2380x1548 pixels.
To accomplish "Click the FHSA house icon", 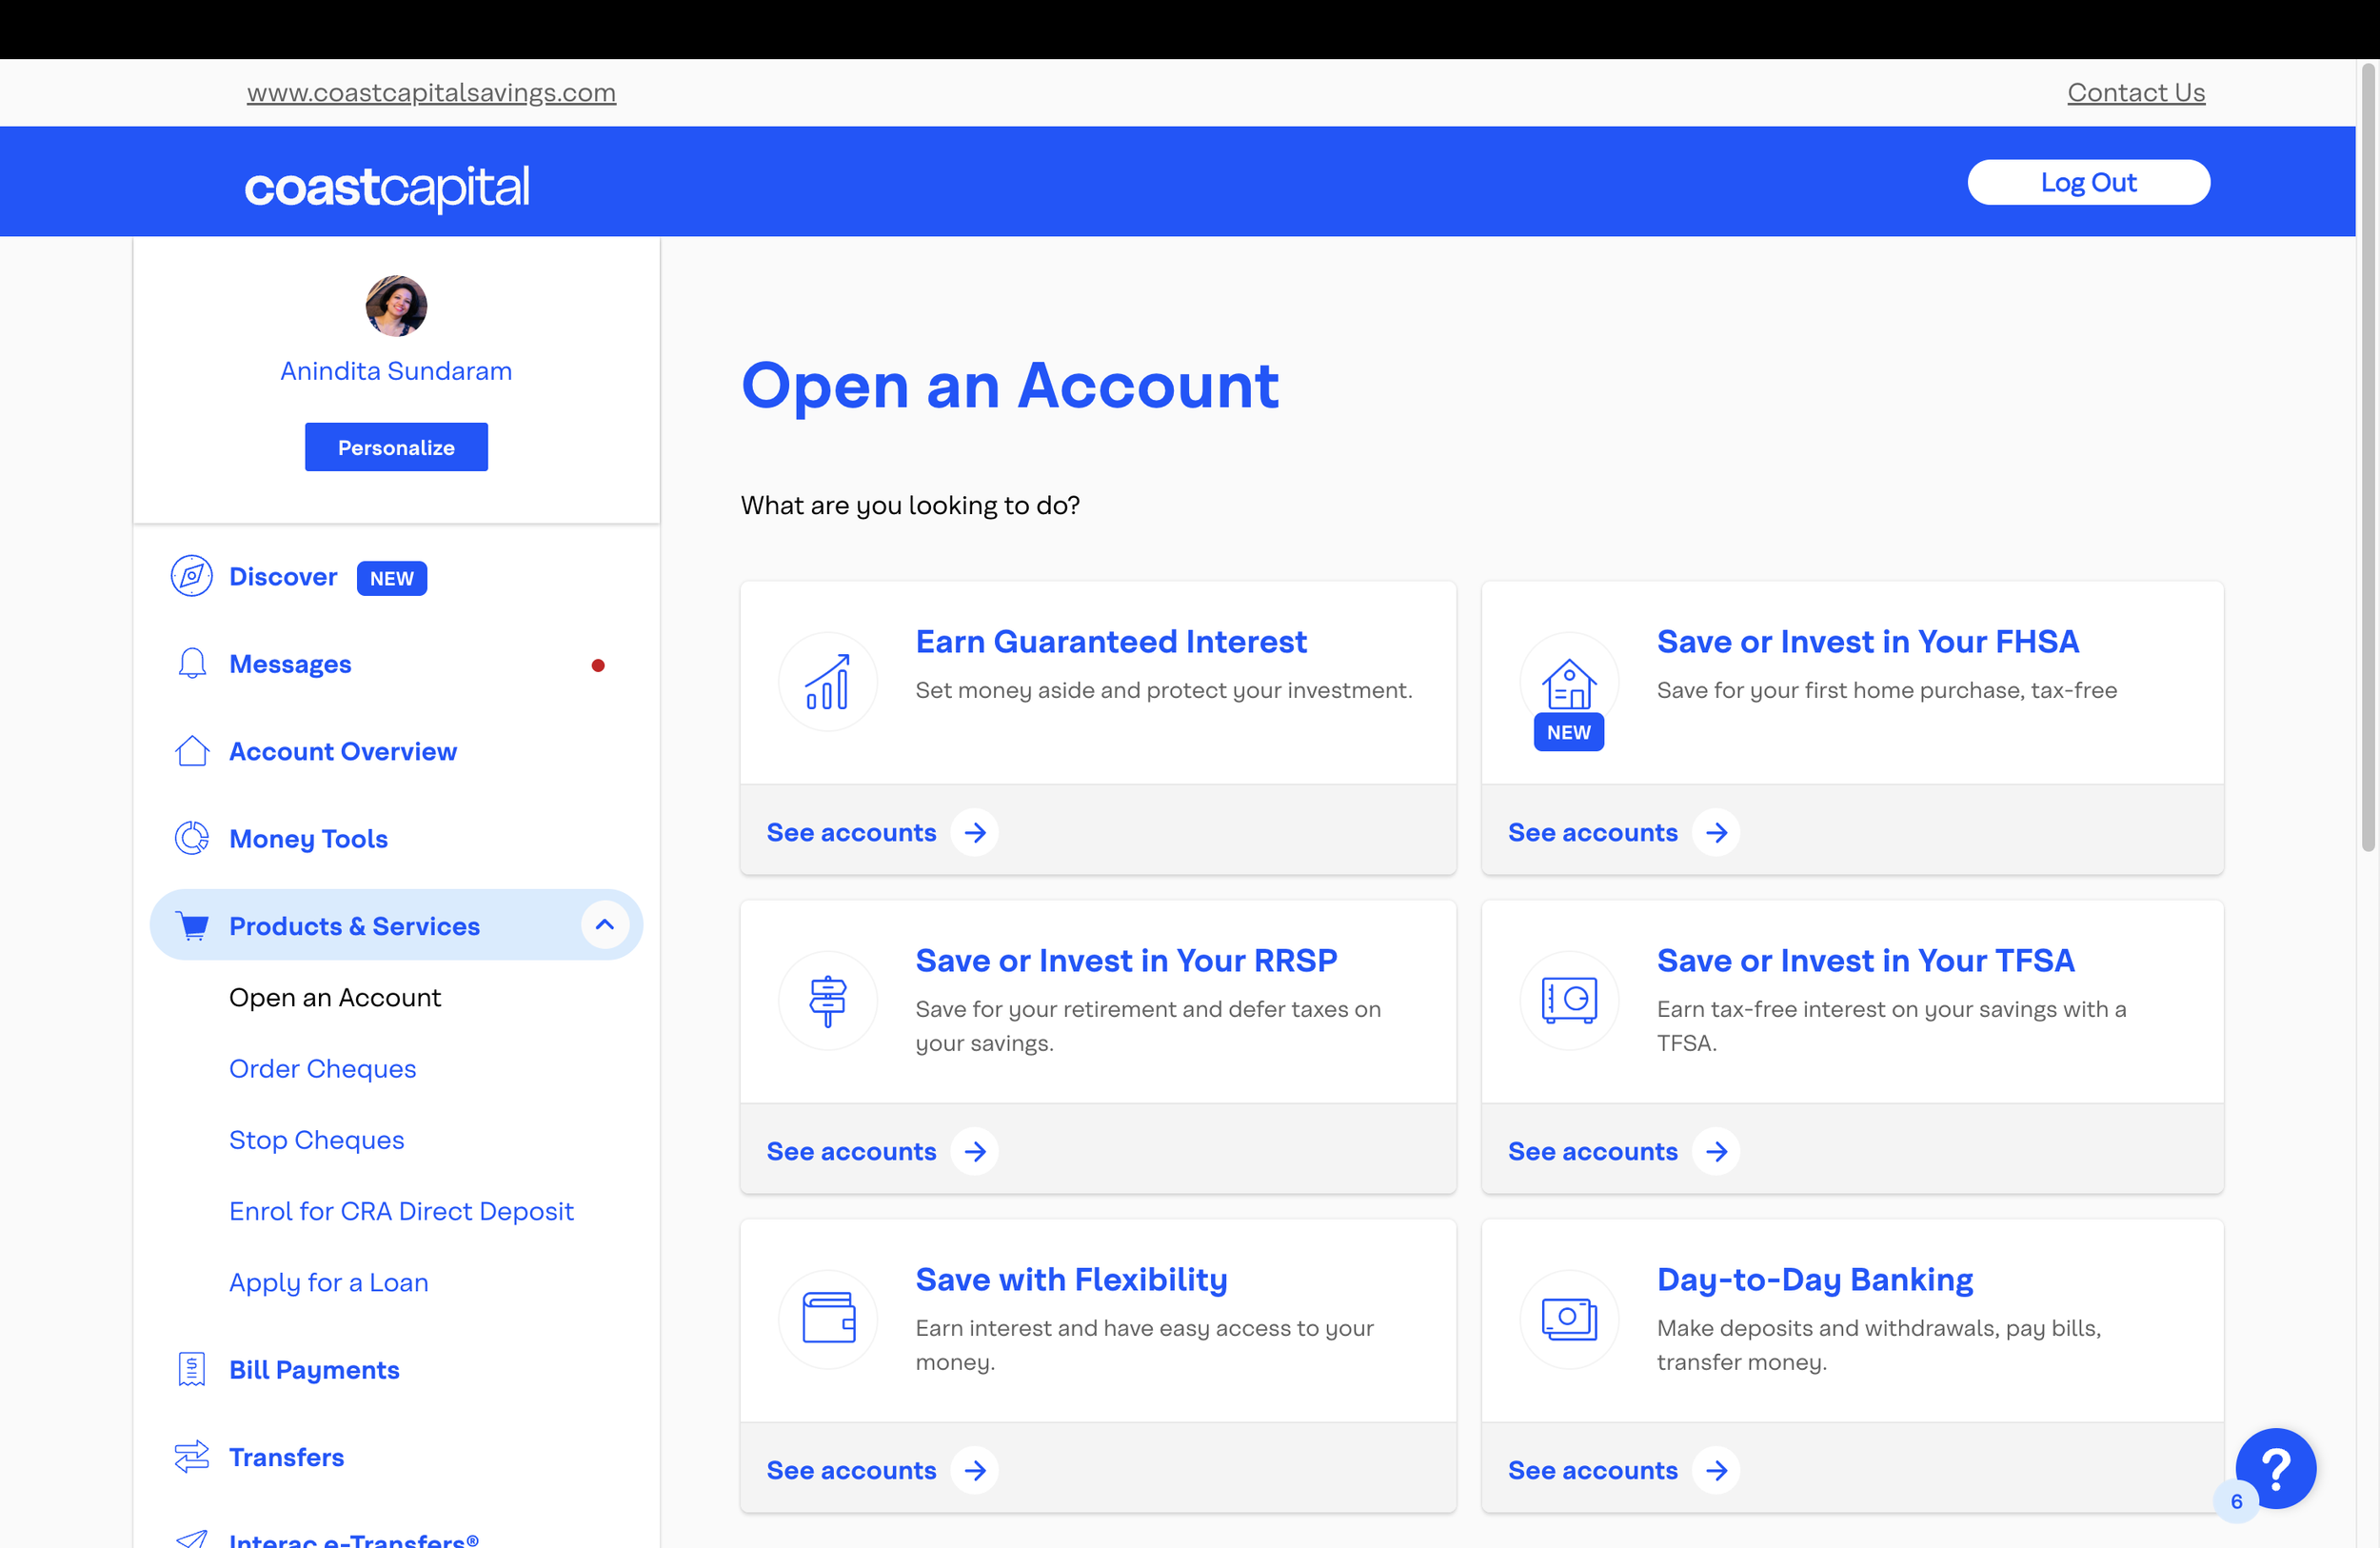I will (1569, 682).
